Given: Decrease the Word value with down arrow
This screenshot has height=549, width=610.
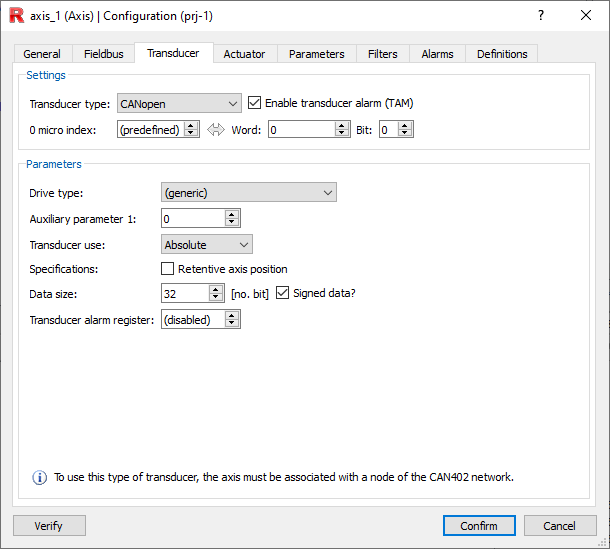Looking at the screenshot, I should (x=342, y=133).
